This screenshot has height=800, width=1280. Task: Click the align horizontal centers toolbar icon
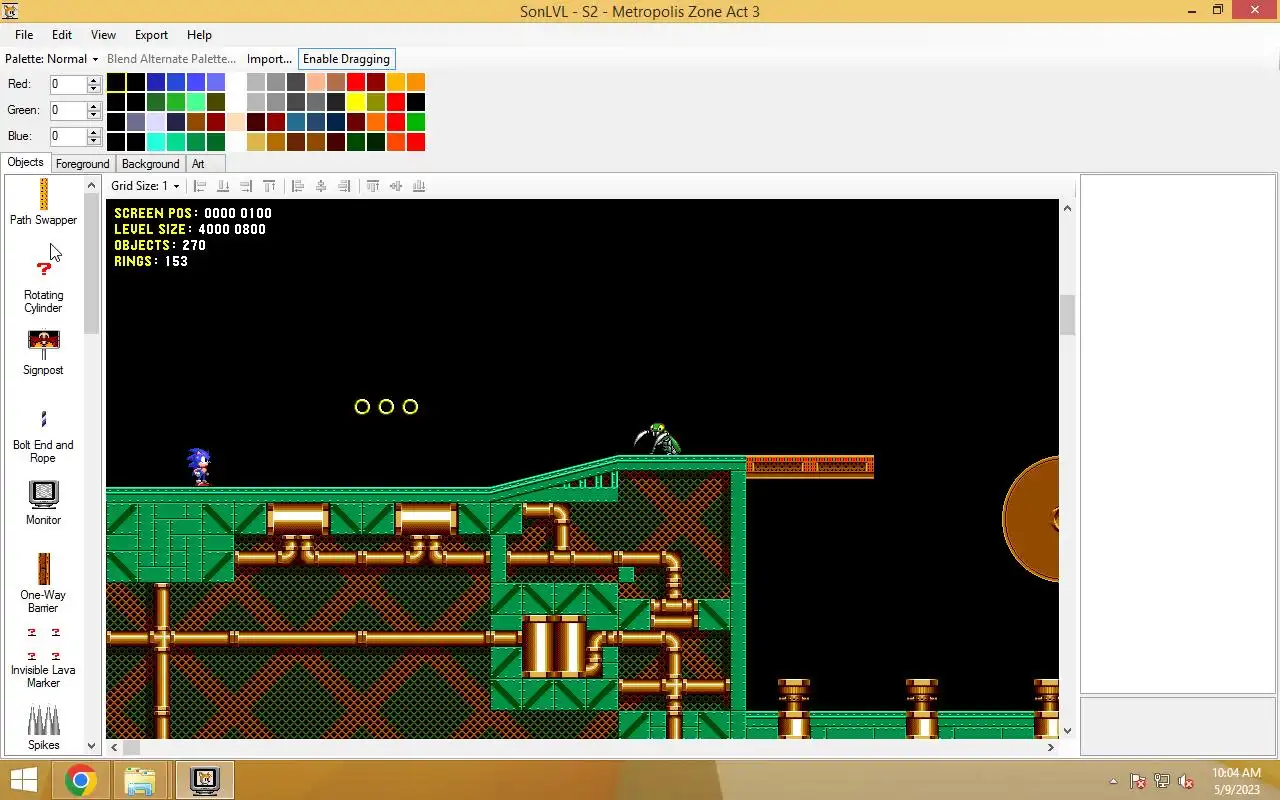tap(321, 186)
